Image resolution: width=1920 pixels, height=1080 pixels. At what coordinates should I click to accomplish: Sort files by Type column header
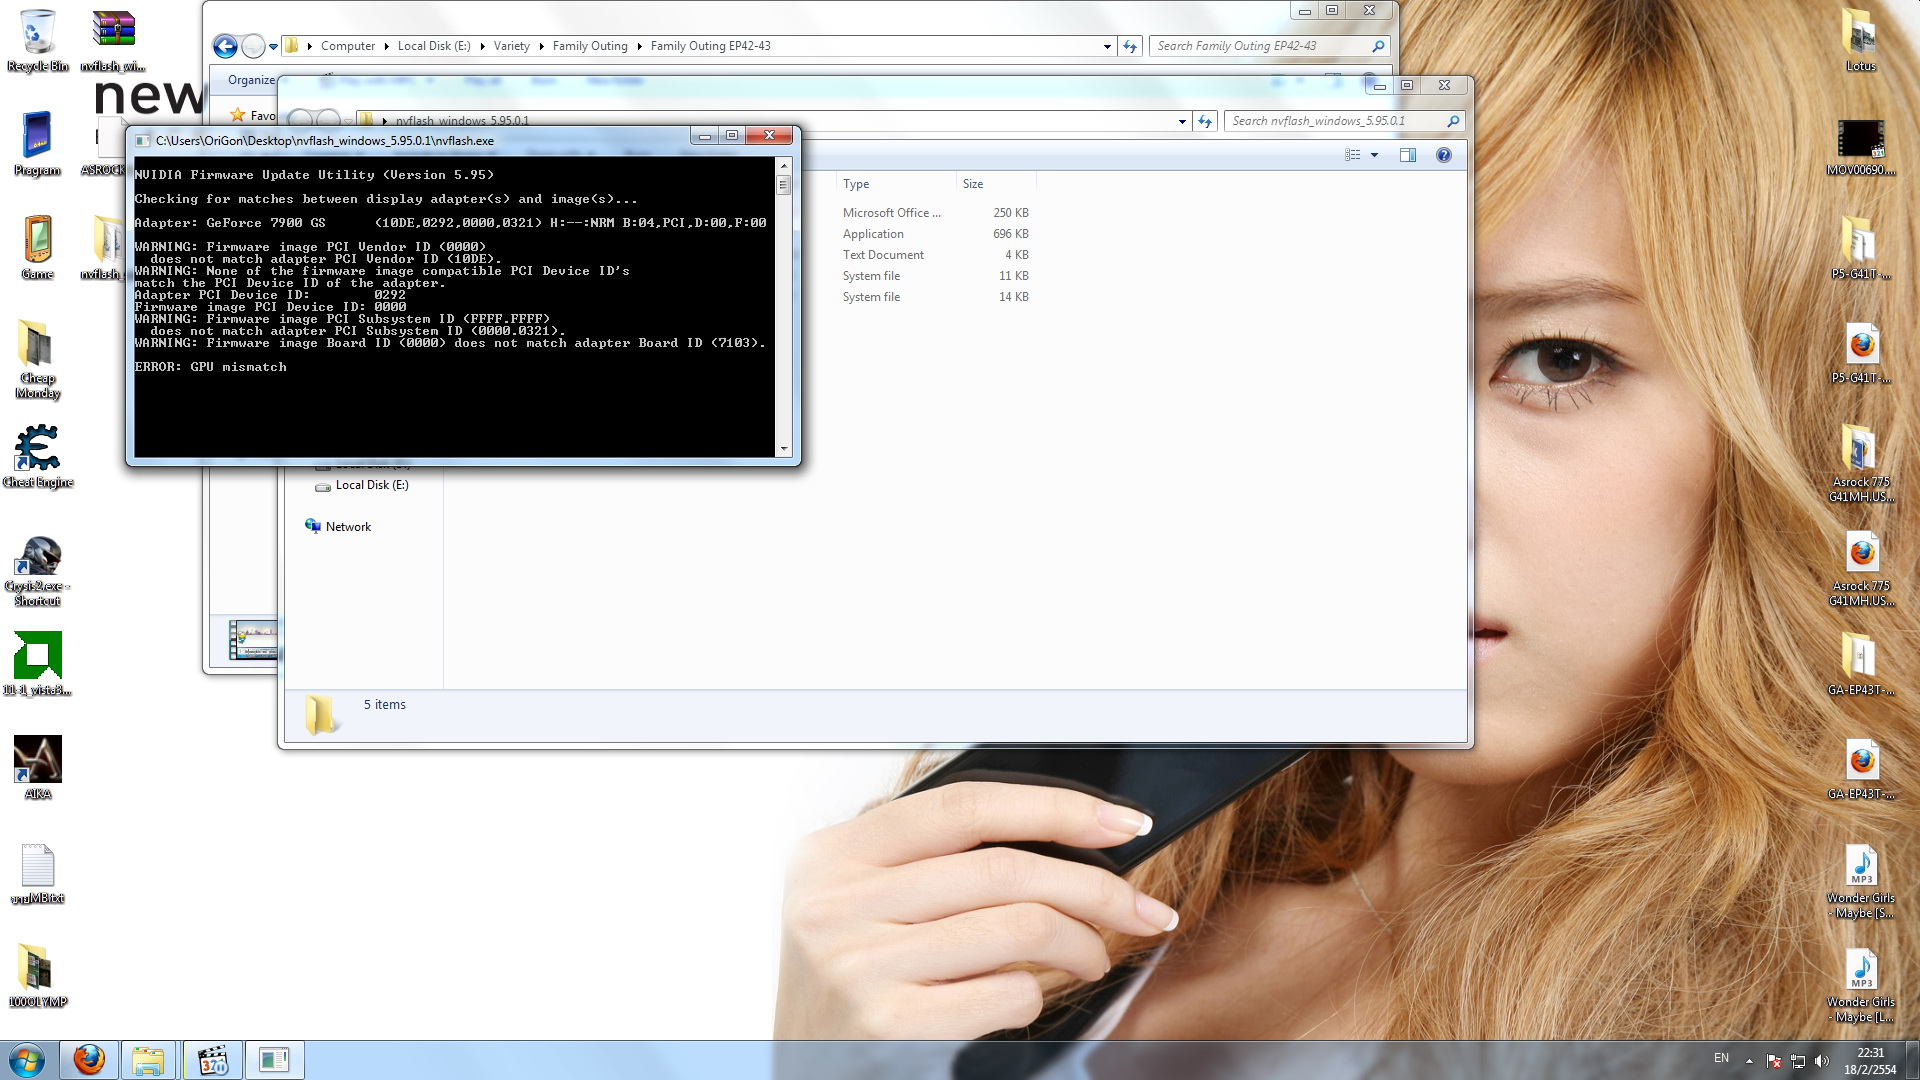(856, 184)
